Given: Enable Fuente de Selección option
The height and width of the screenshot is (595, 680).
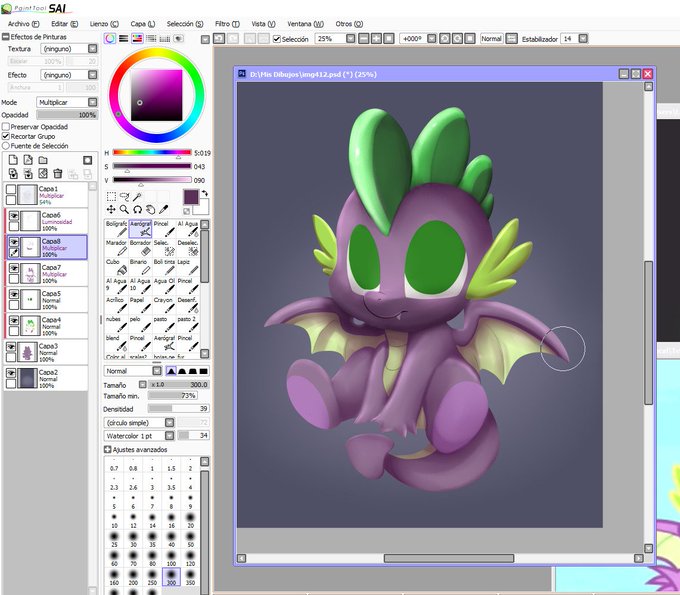Looking at the screenshot, I should (x=6, y=146).
